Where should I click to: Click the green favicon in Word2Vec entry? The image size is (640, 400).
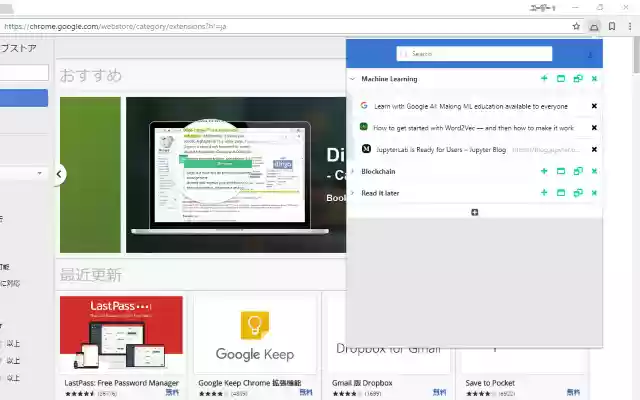(364, 127)
